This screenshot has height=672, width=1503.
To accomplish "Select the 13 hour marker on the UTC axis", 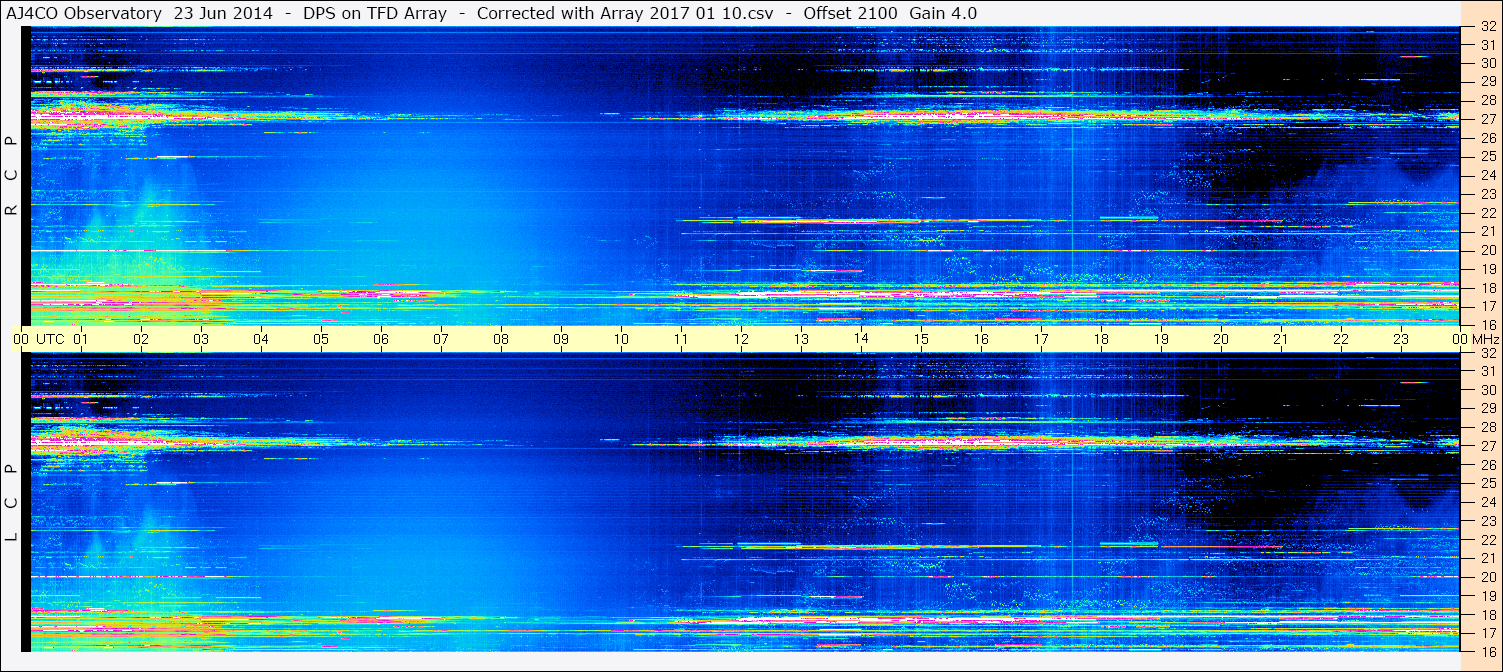I will tap(801, 339).
